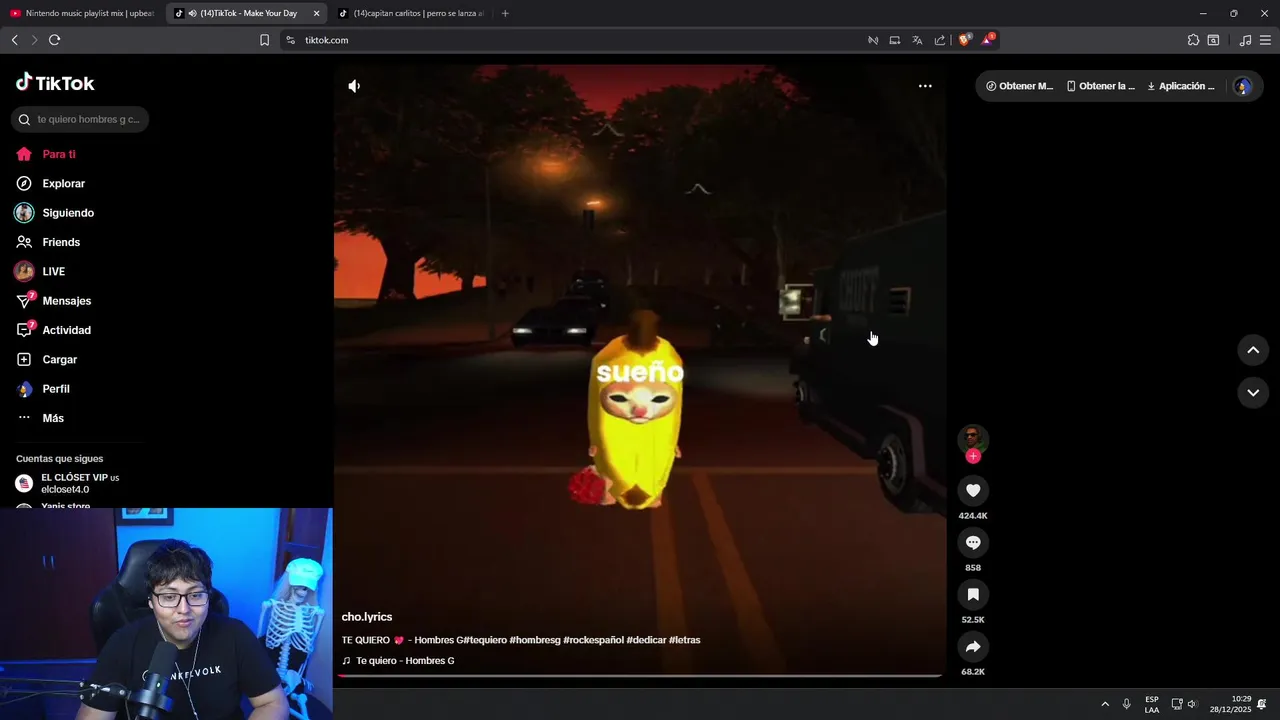The height and width of the screenshot is (720, 1280).
Task: Go back in browser history
Action: click(x=14, y=40)
